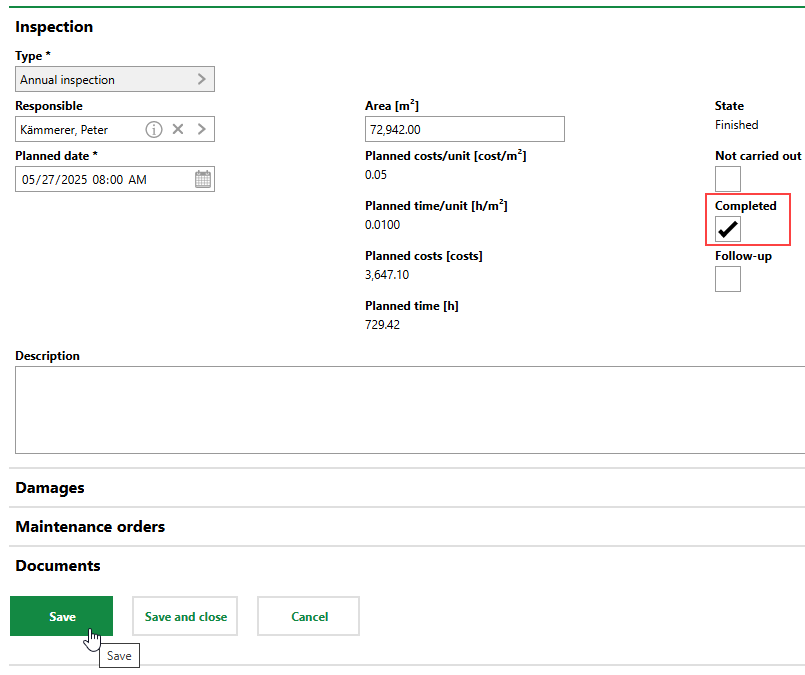Click the Save and close button
The width and height of the screenshot is (805, 675).
(186, 616)
